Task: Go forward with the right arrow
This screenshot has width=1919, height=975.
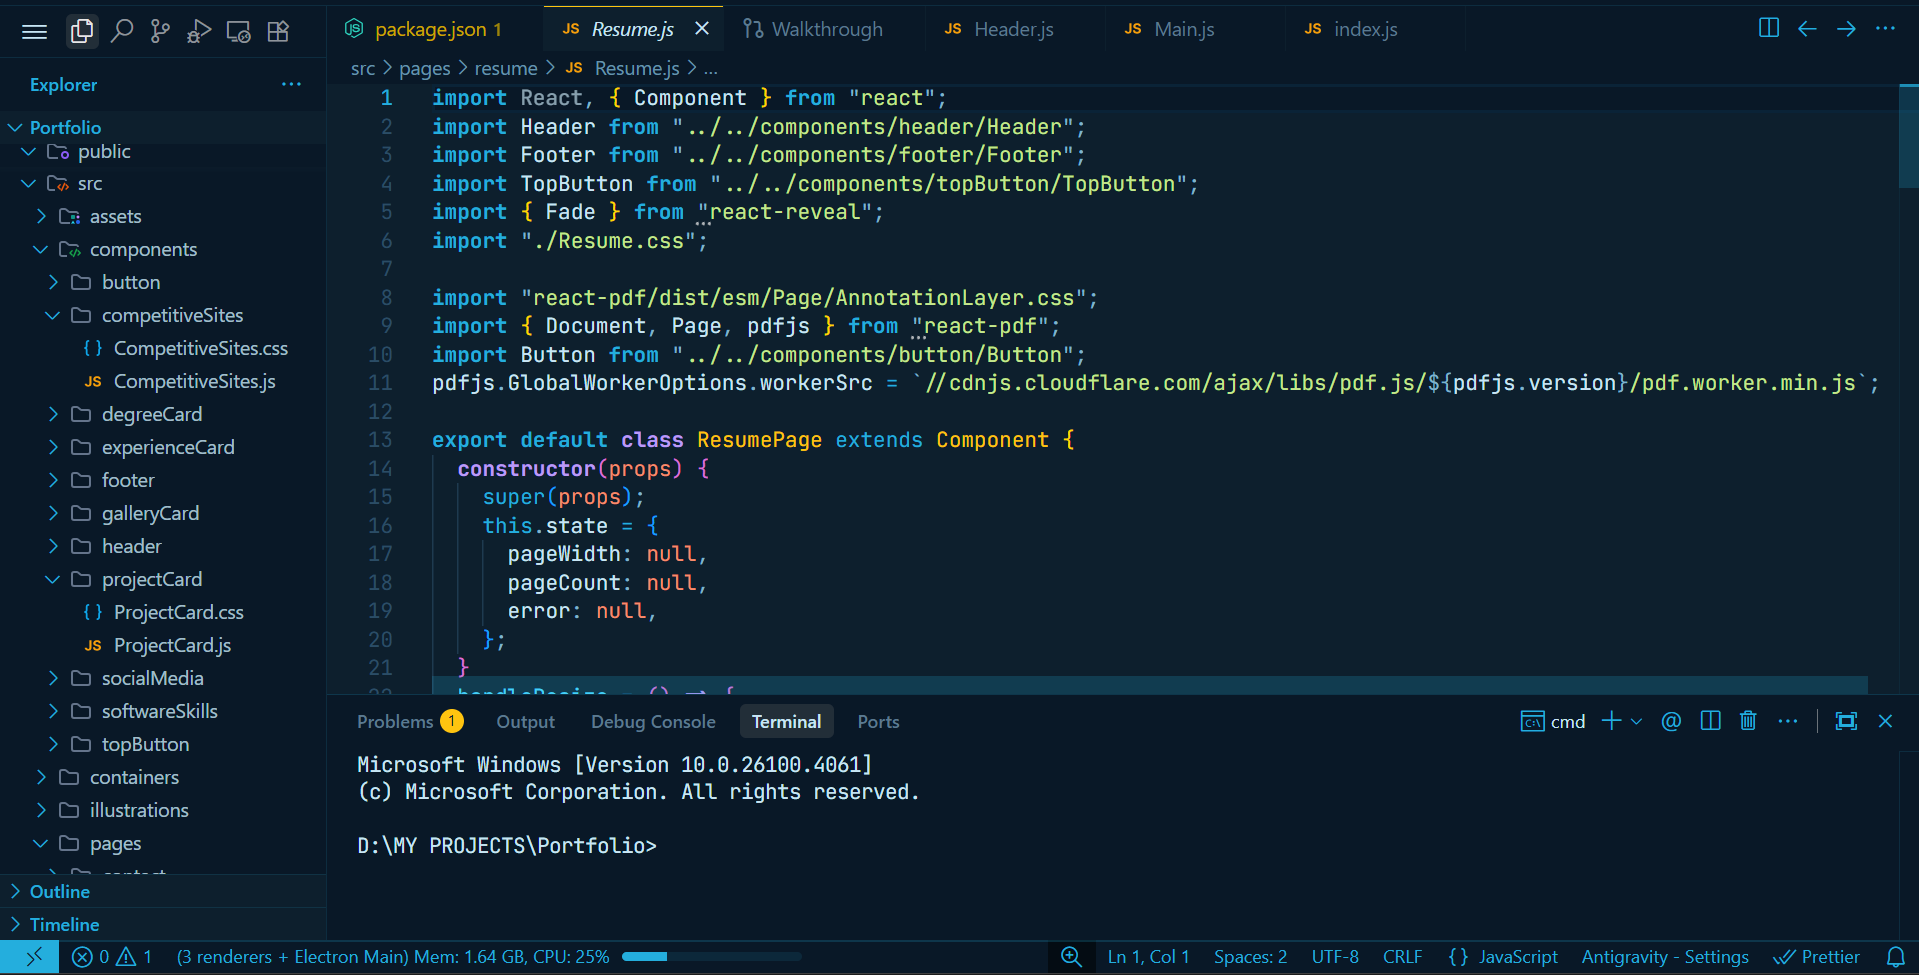Action: tap(1846, 29)
